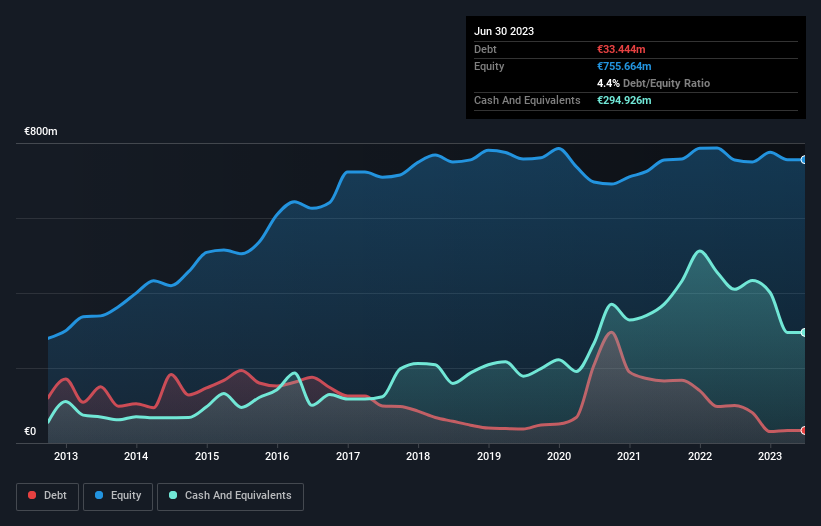
Task: Click the 2021 x-axis label
Action: (x=629, y=457)
